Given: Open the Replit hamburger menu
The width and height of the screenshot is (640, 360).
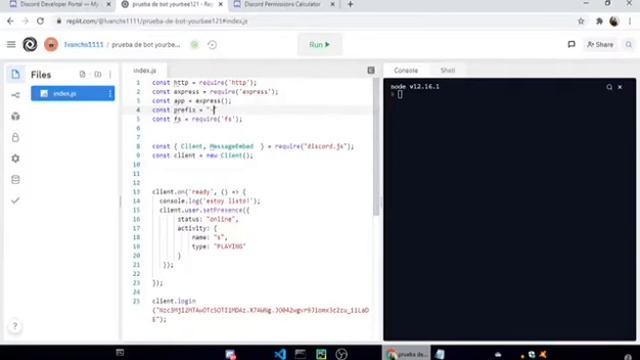Looking at the screenshot, I should click(11, 44).
